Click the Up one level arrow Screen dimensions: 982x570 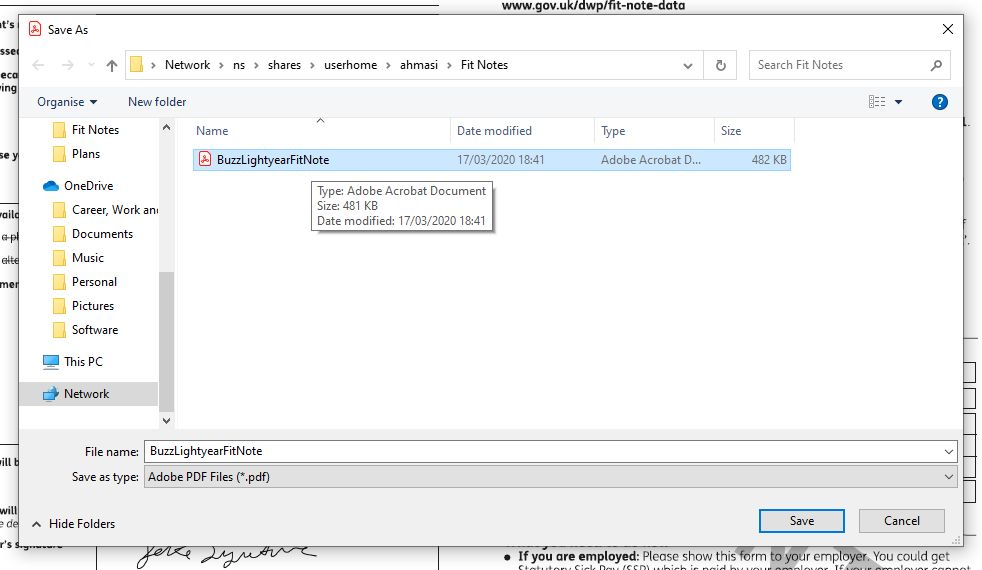coord(112,66)
